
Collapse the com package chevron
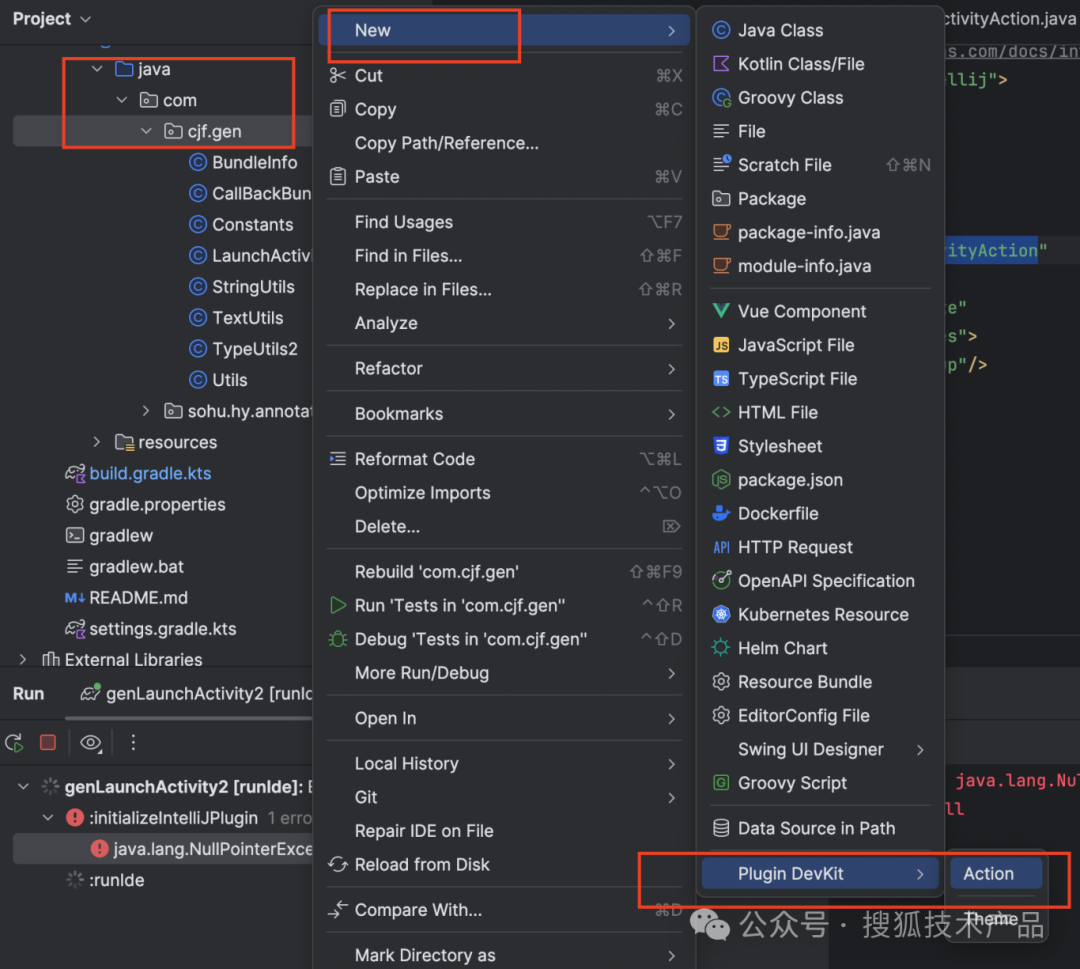(x=122, y=100)
